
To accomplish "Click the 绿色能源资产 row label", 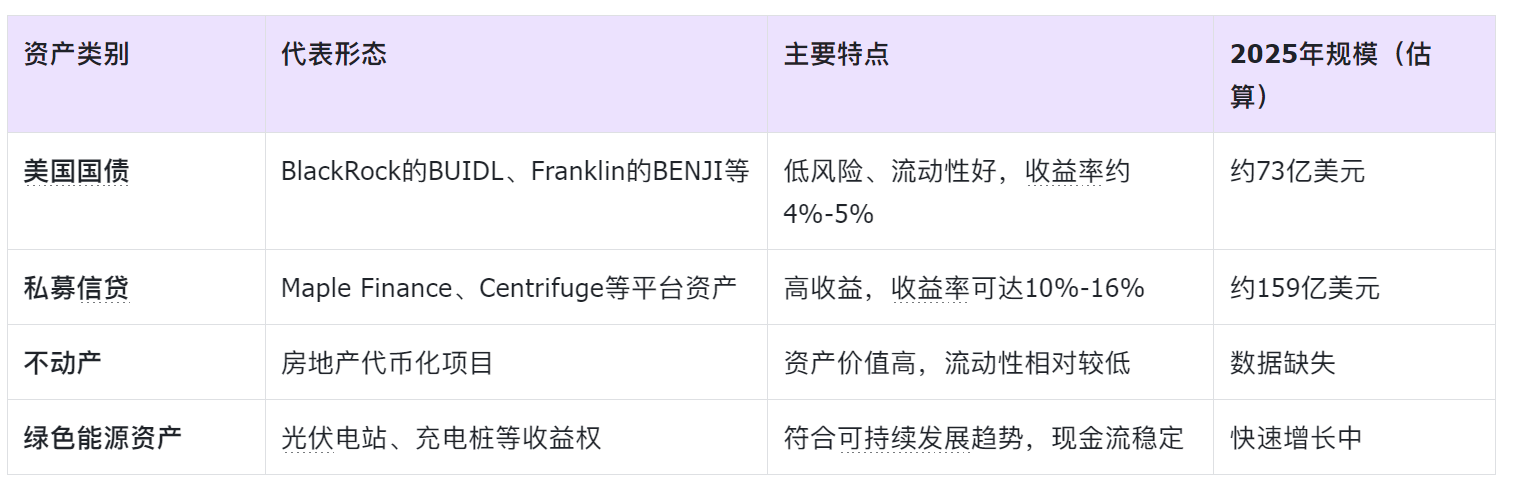I will click(x=102, y=437).
